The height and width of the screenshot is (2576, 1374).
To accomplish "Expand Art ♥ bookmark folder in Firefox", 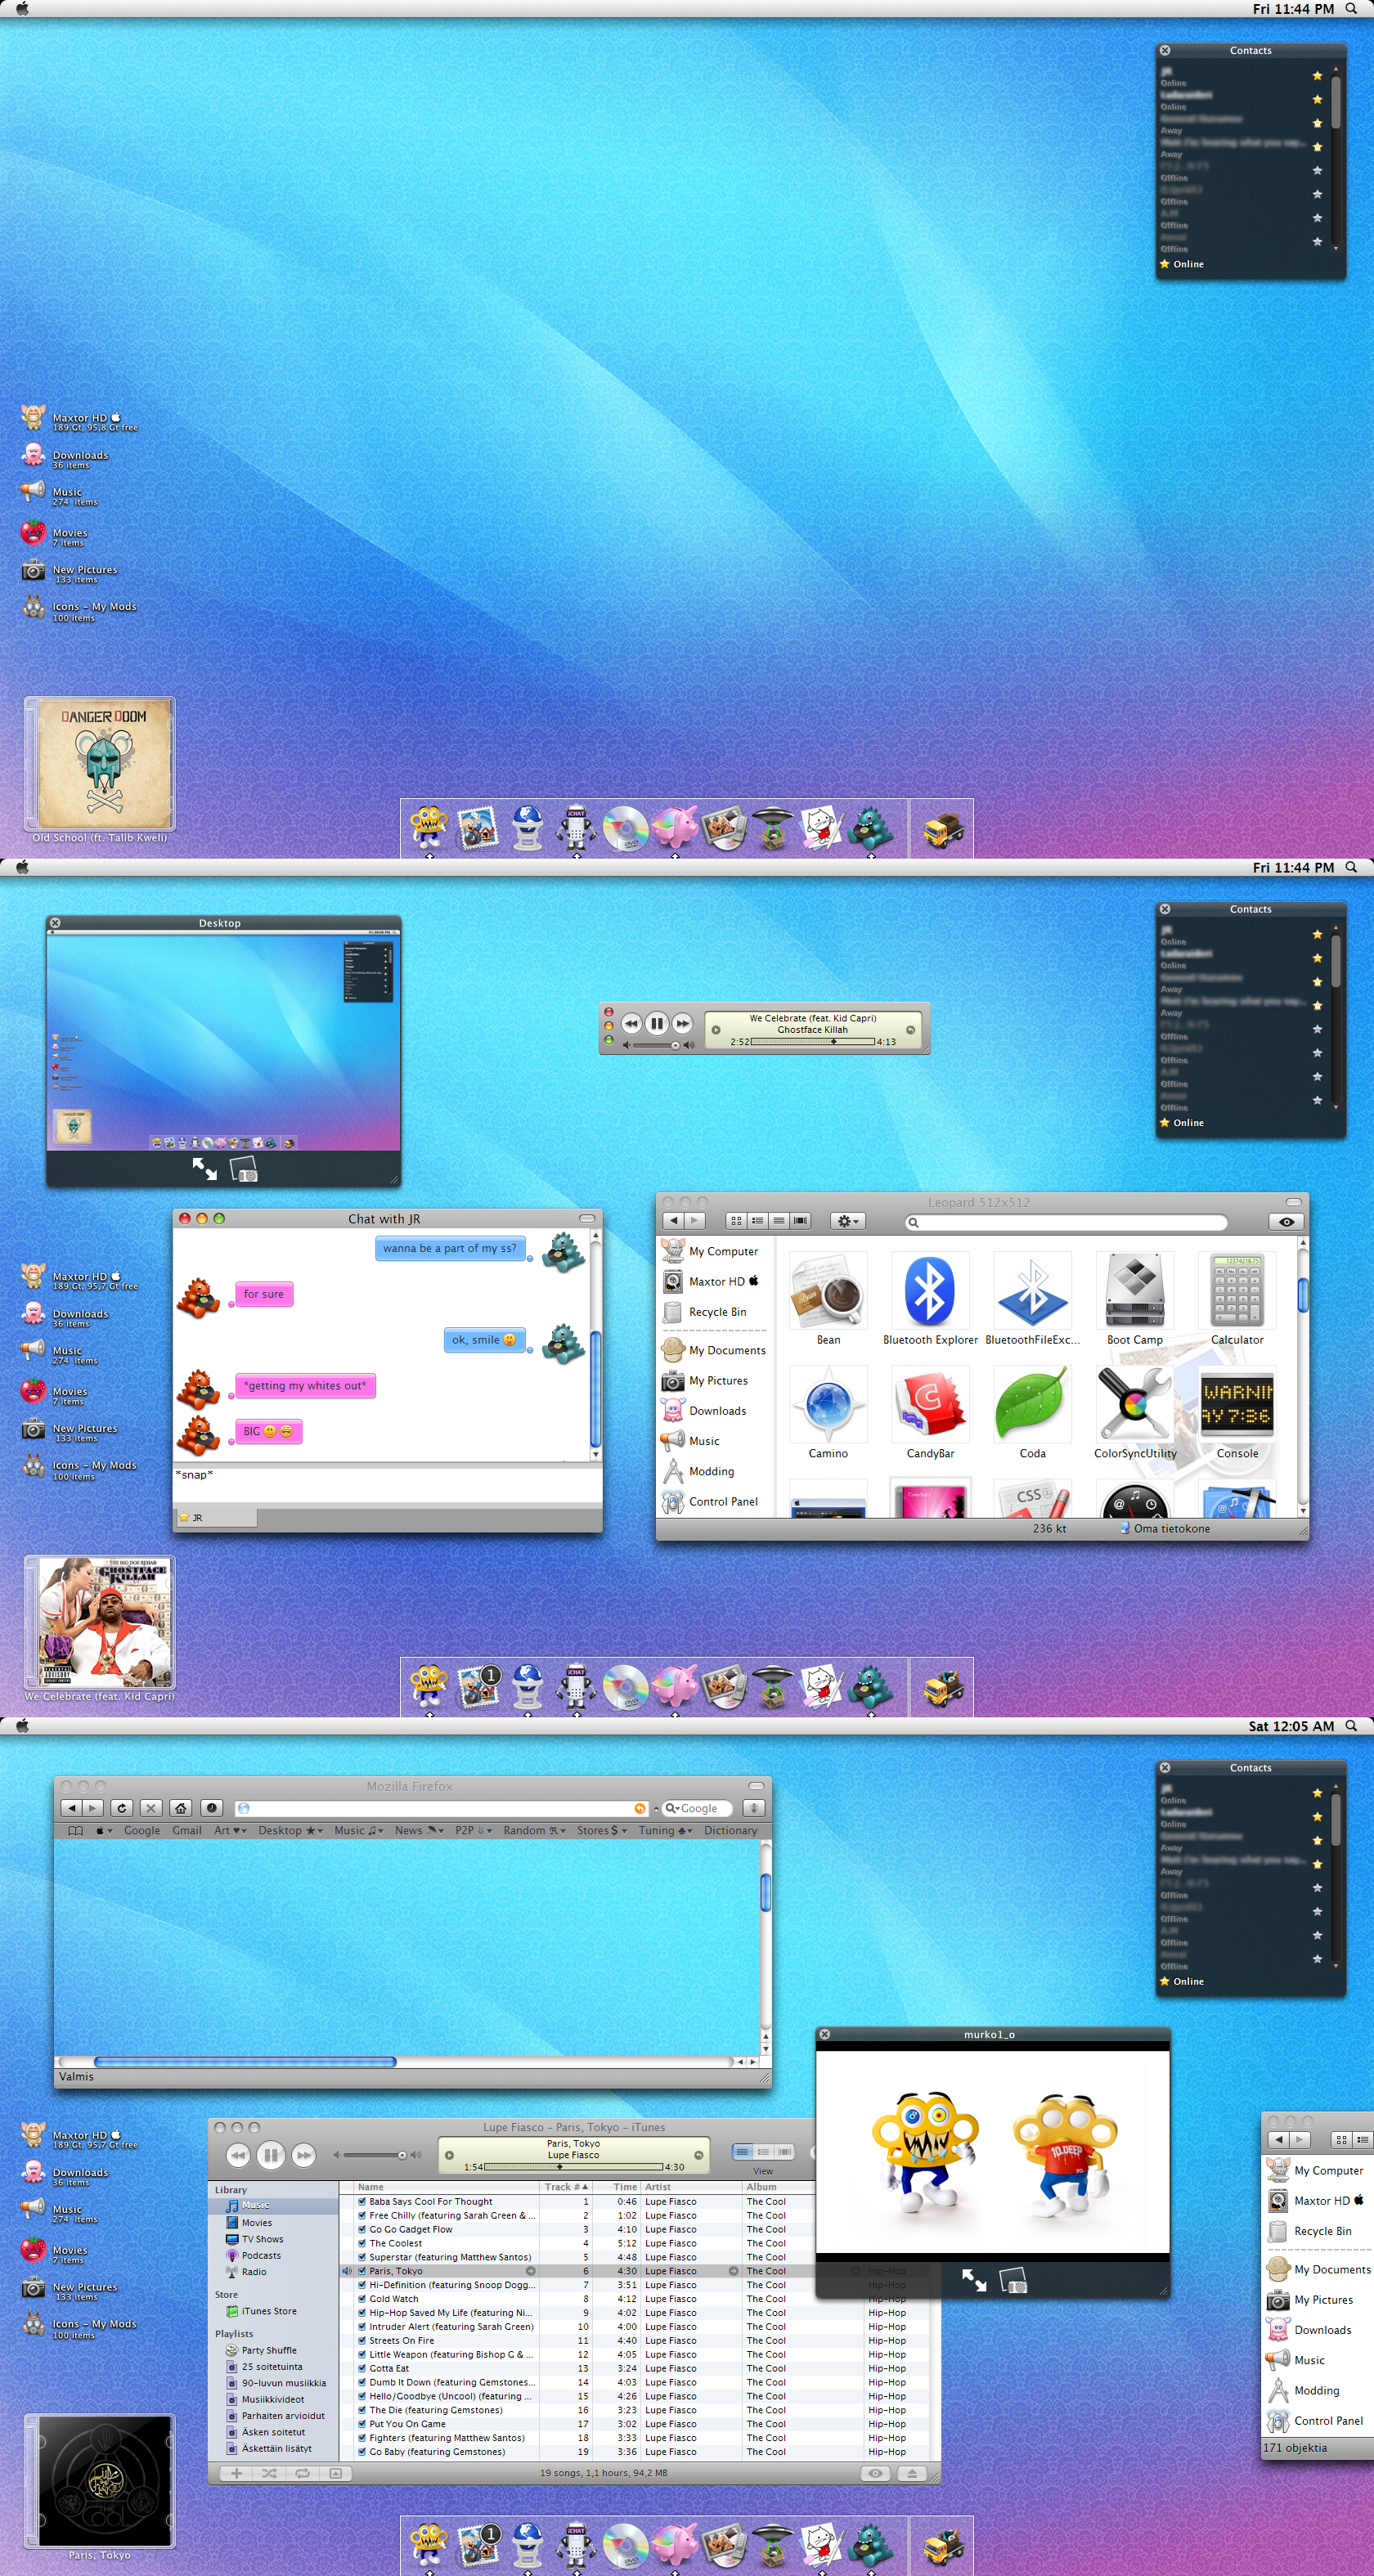I will point(230,1831).
